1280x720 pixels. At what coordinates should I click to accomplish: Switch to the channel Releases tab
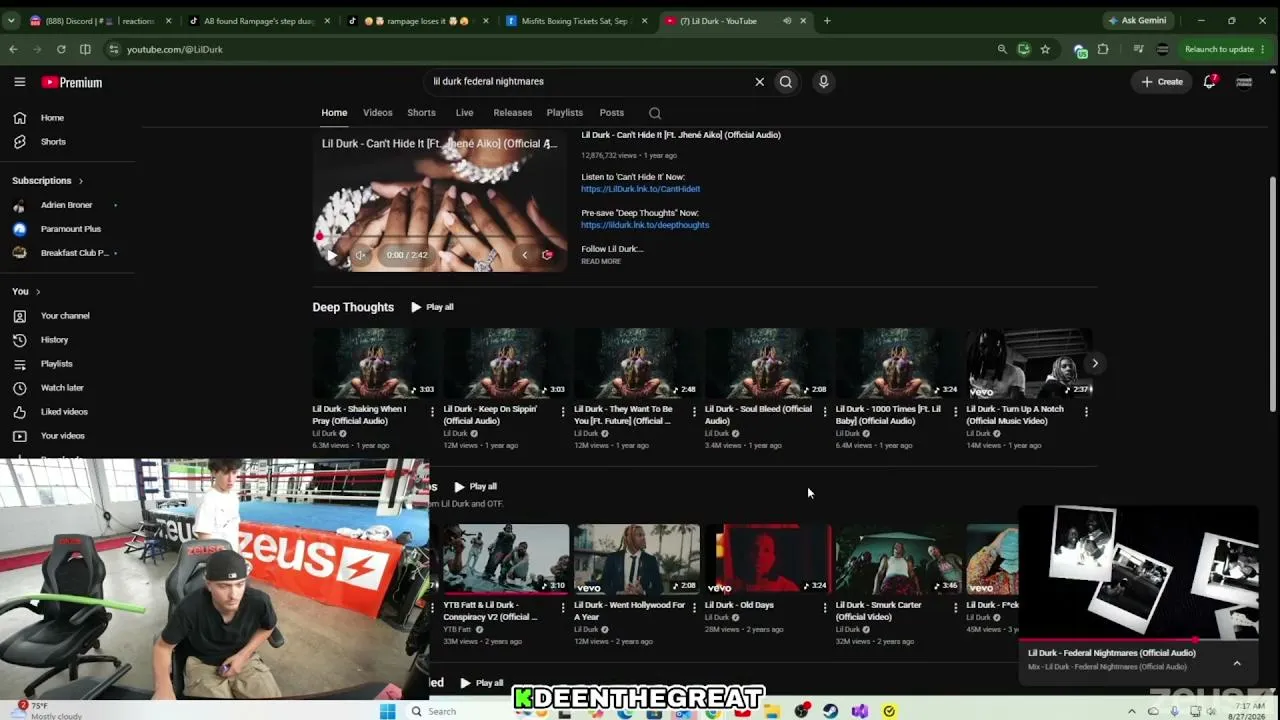click(513, 113)
